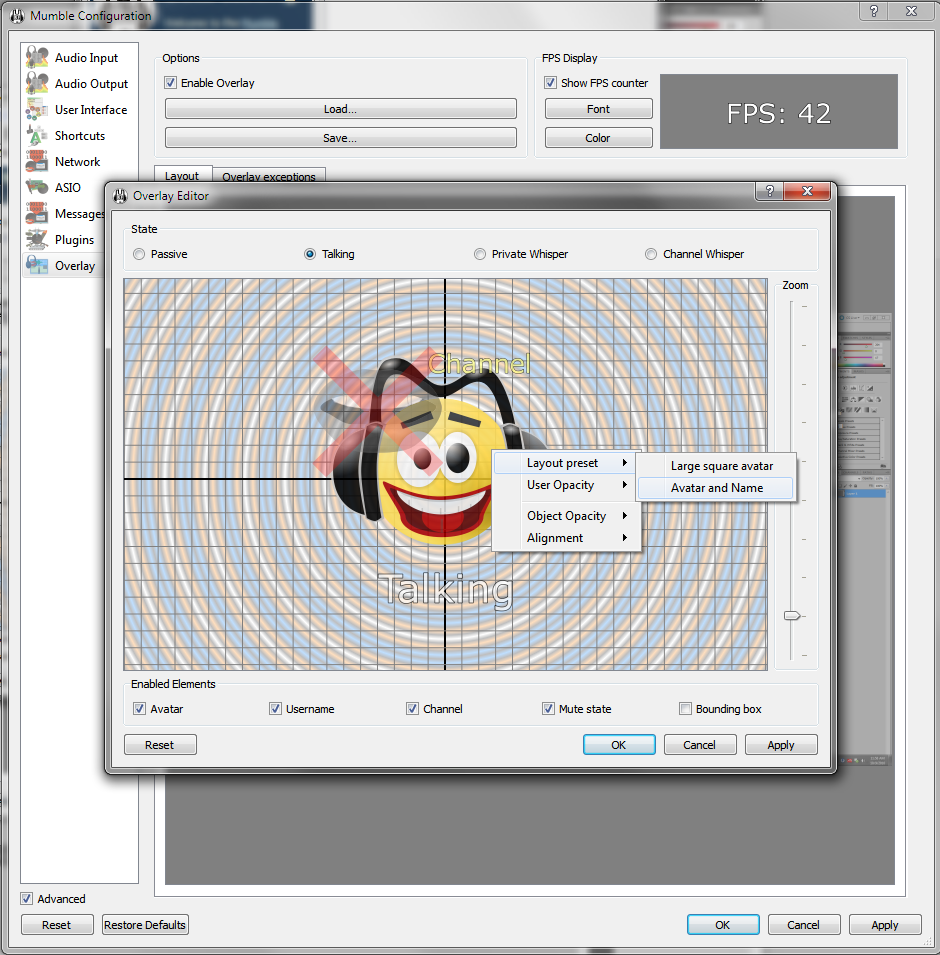Open the FPS Font button
The width and height of the screenshot is (940, 955).
pyautogui.click(x=598, y=109)
